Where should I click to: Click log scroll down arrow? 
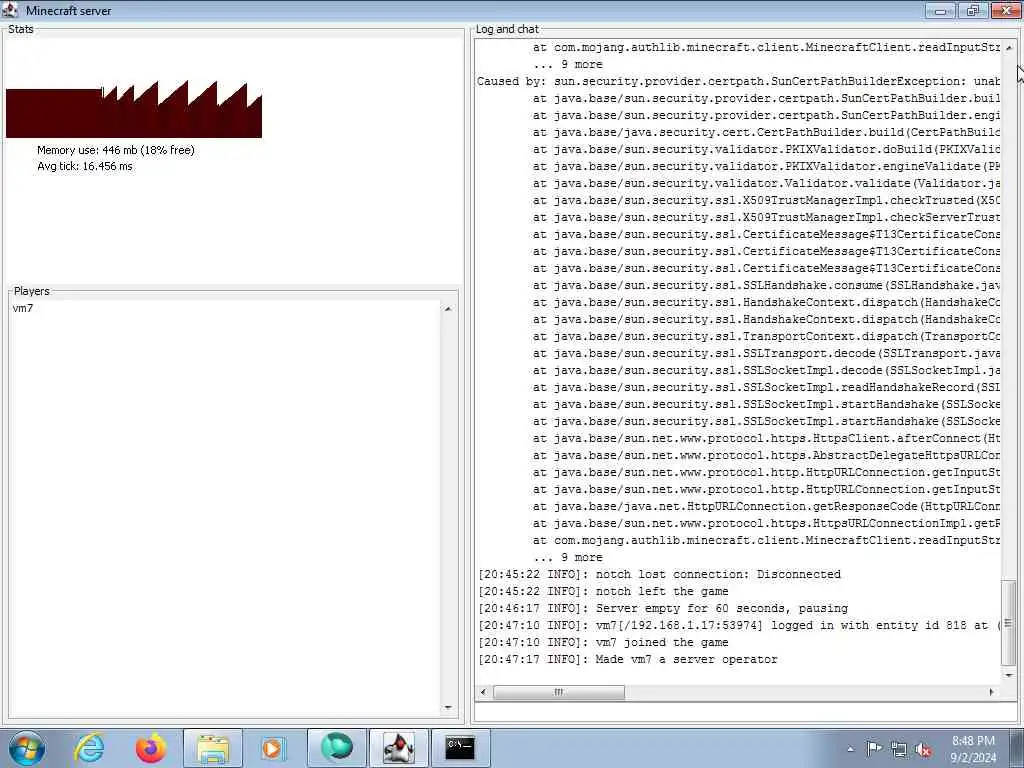(1009, 675)
